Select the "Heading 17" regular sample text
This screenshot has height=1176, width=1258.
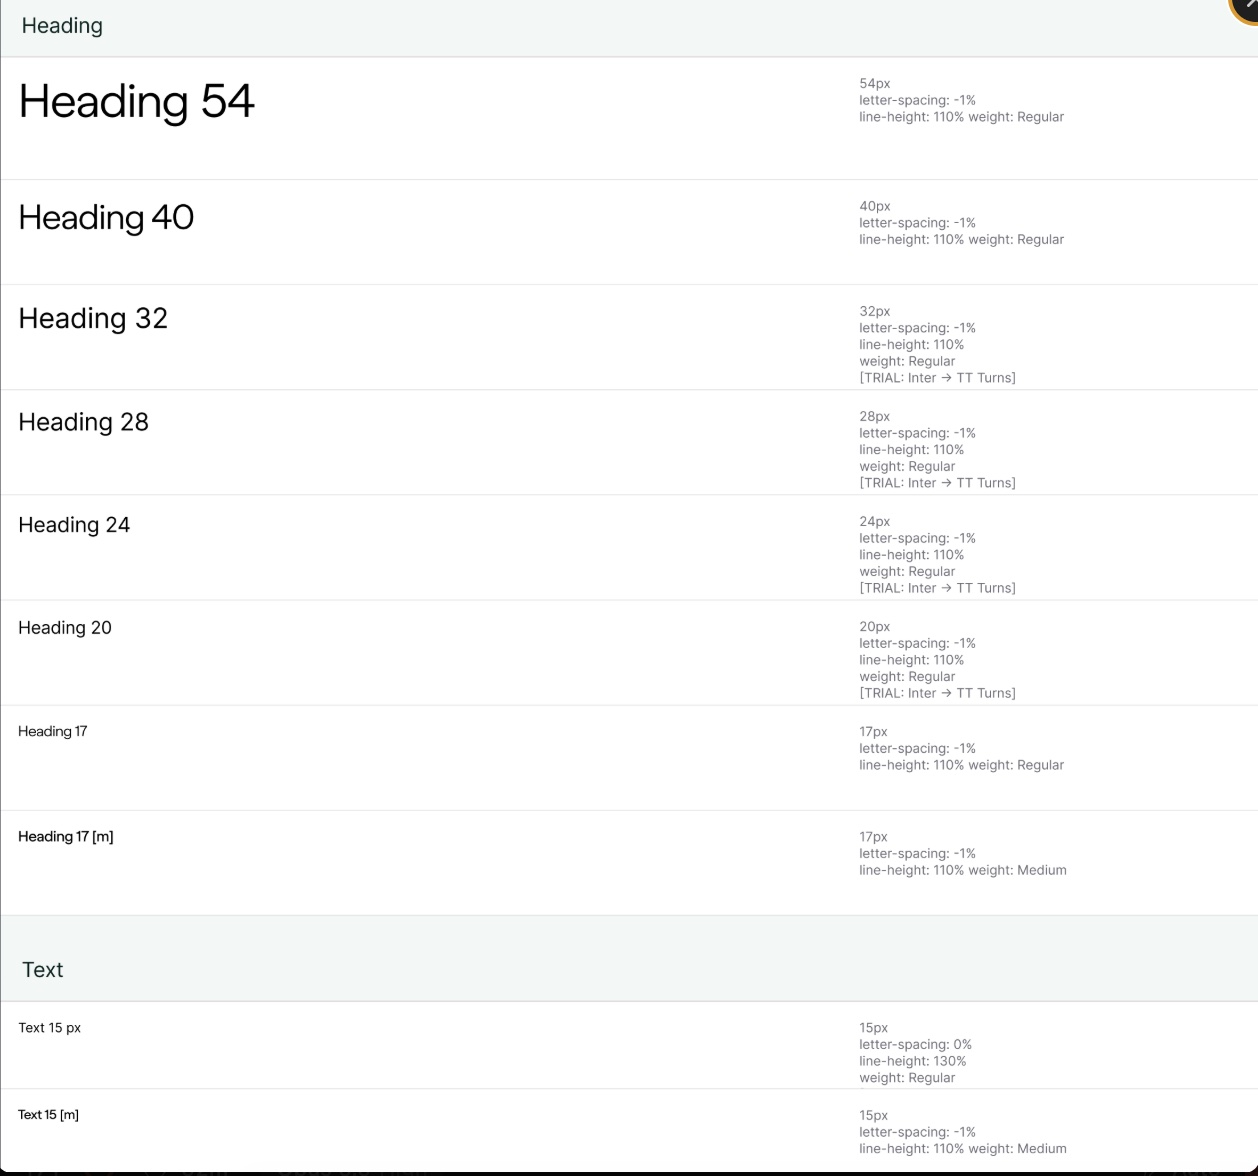tap(53, 731)
